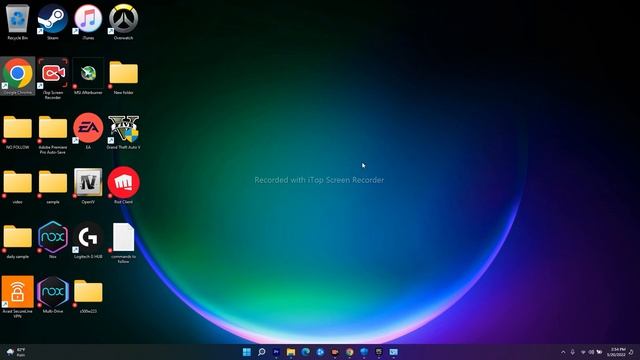Open the Wi-Fi network tray icon
This screenshot has height=360, width=640.
tap(583, 352)
